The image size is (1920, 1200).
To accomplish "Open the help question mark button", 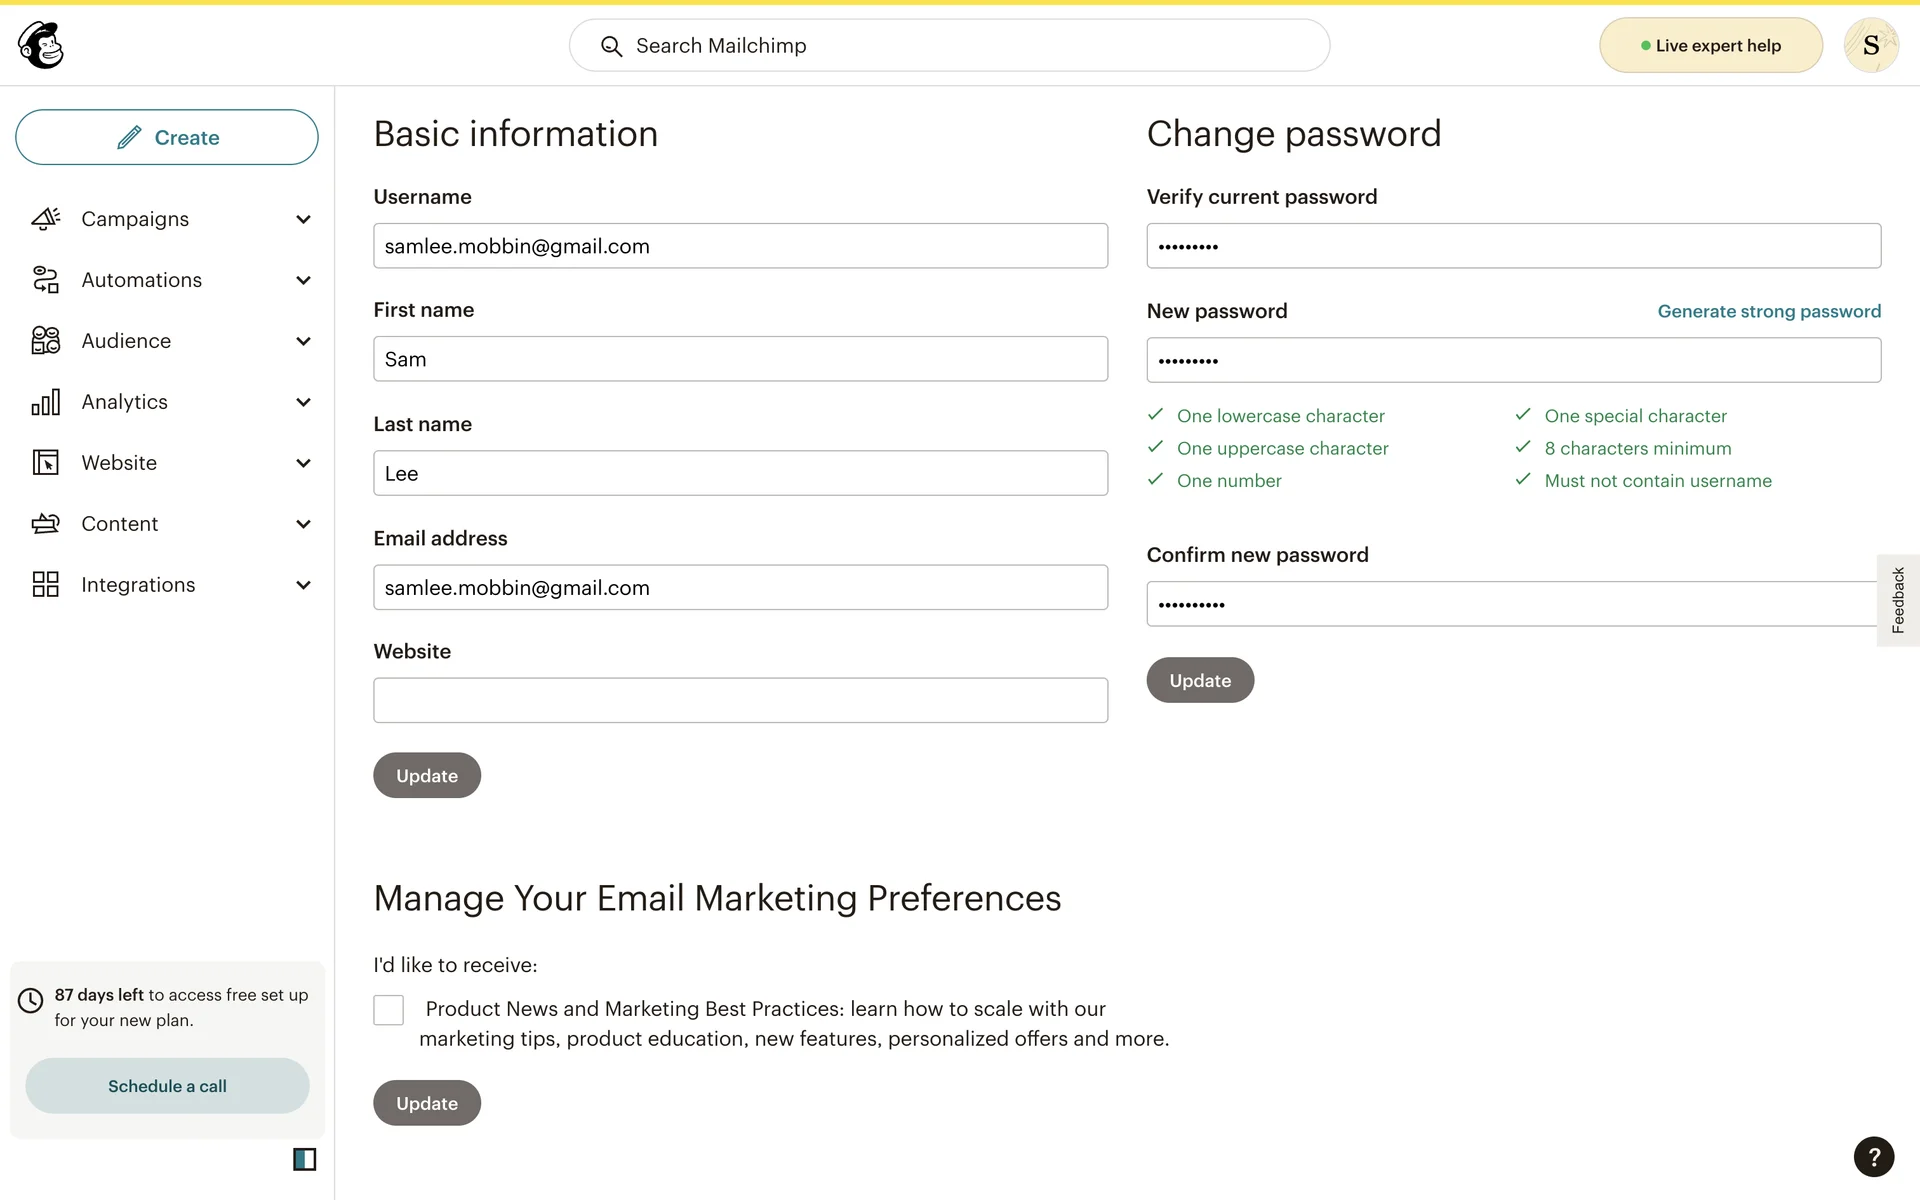I will click(1873, 1157).
